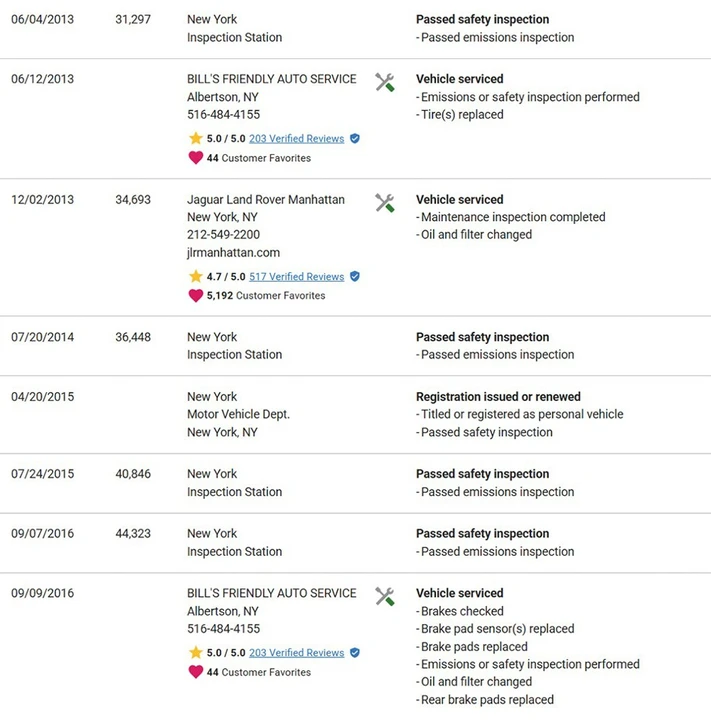Click the pink heart beside 5,192 Customer Favorites
Viewport: 711px width, 720px height.
click(196, 295)
